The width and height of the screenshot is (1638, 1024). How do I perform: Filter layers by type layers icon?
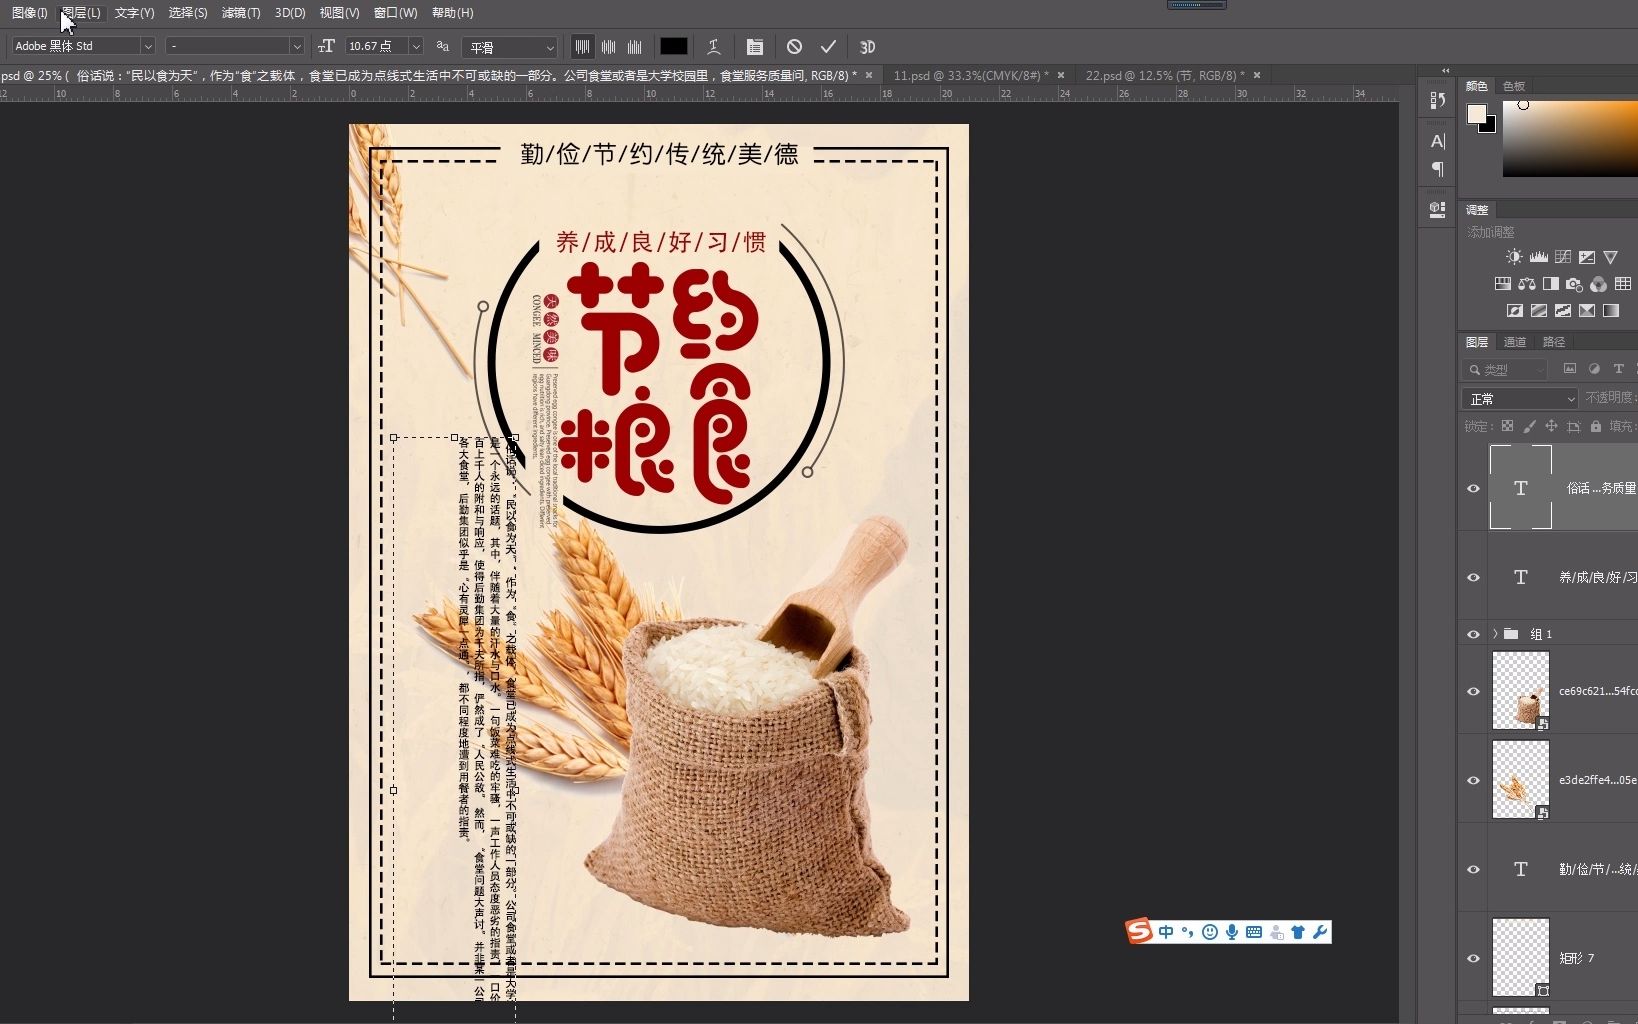click(x=1618, y=369)
